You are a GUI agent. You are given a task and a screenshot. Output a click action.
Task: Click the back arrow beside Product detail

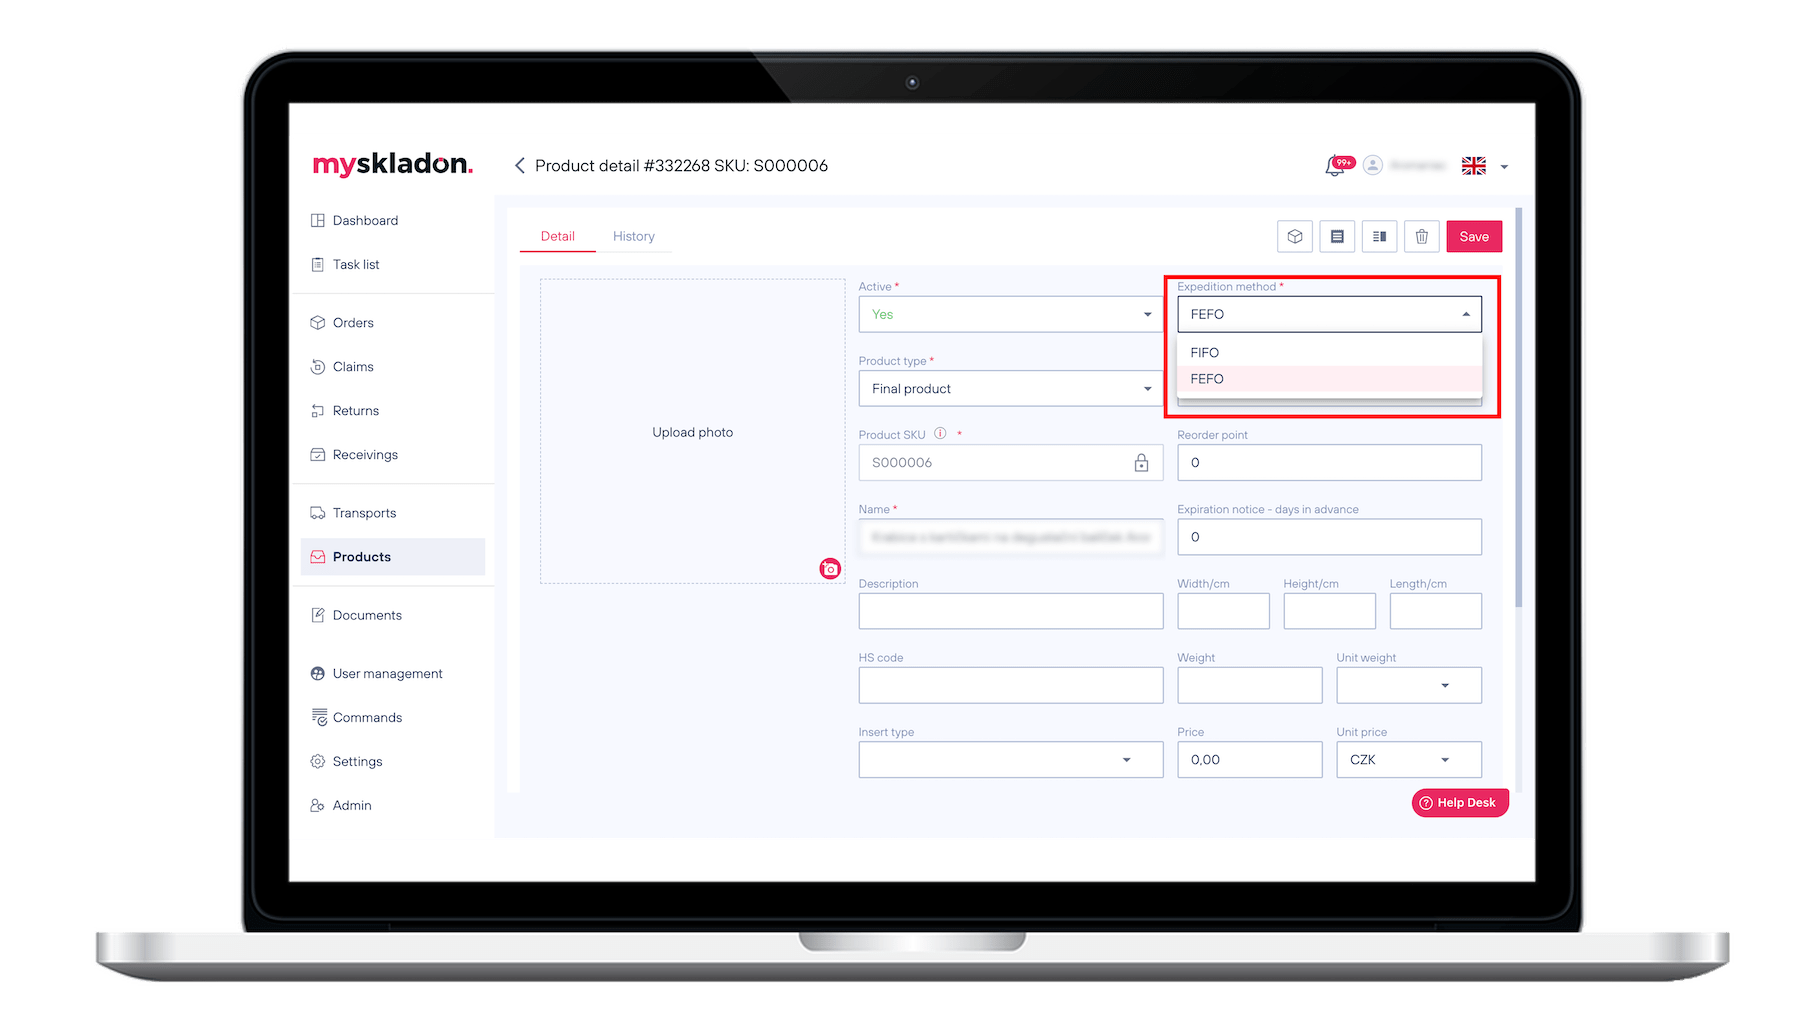click(519, 165)
